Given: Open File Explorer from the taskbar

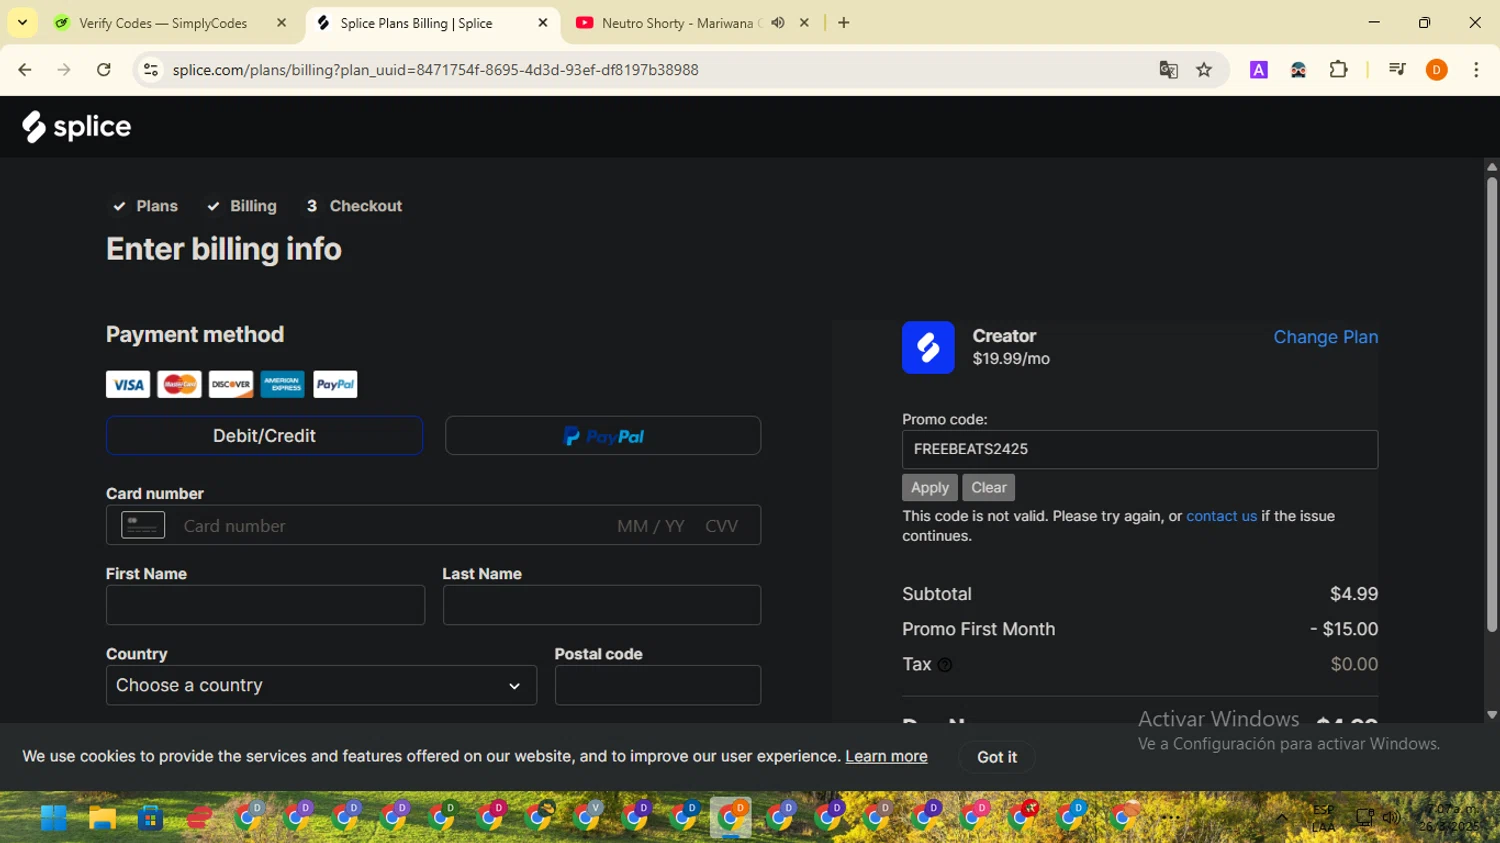Looking at the screenshot, I should click(102, 818).
